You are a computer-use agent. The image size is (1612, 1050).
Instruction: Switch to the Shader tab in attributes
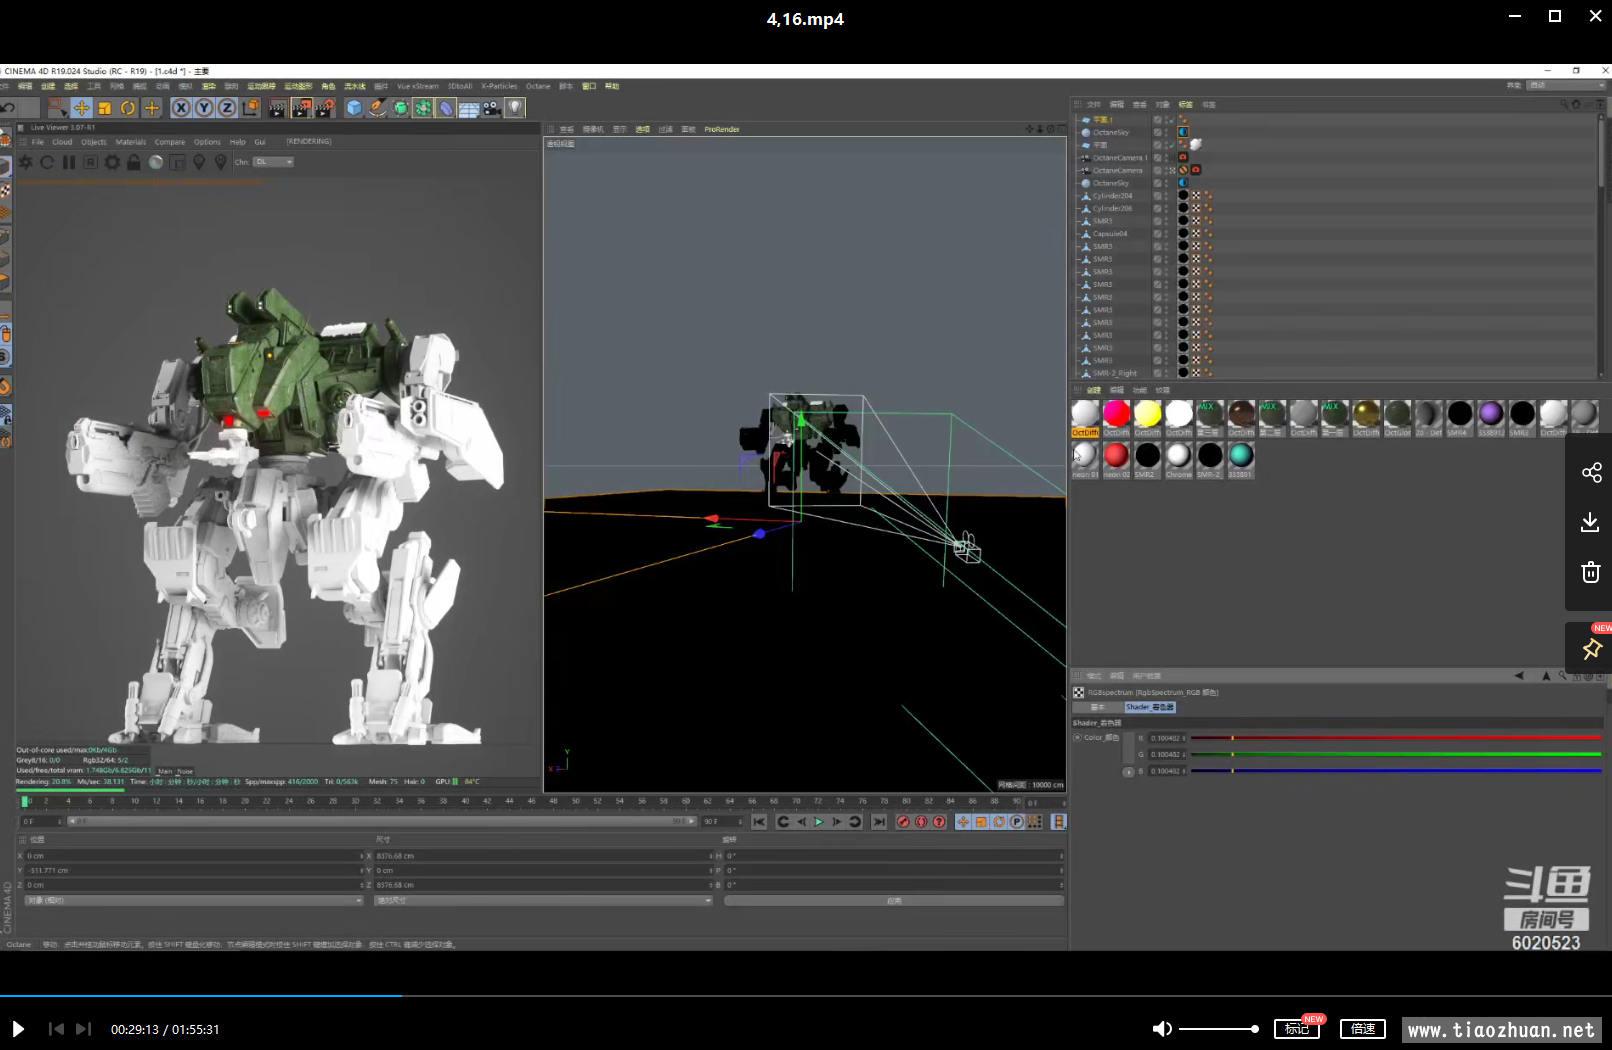point(1150,707)
